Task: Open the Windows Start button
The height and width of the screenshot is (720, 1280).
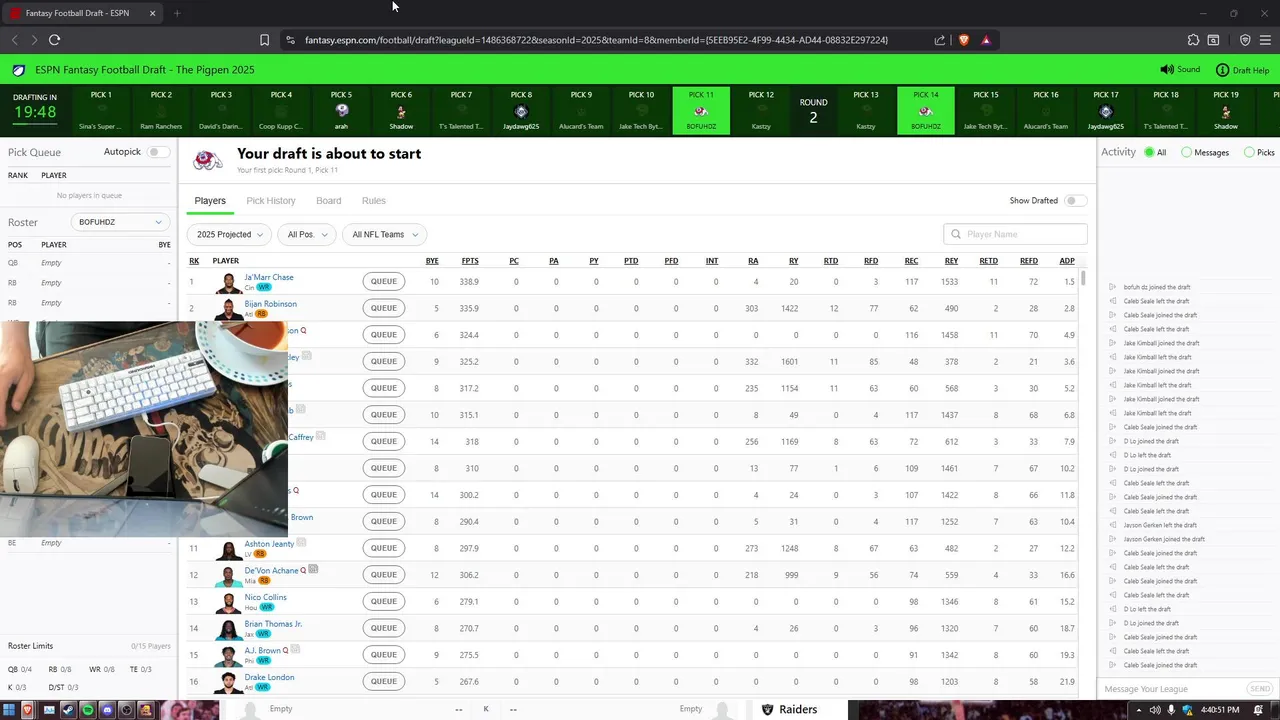Action: (x=8, y=710)
